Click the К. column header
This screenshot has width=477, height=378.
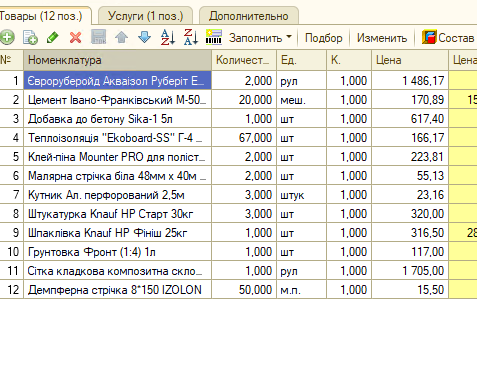[349, 60]
